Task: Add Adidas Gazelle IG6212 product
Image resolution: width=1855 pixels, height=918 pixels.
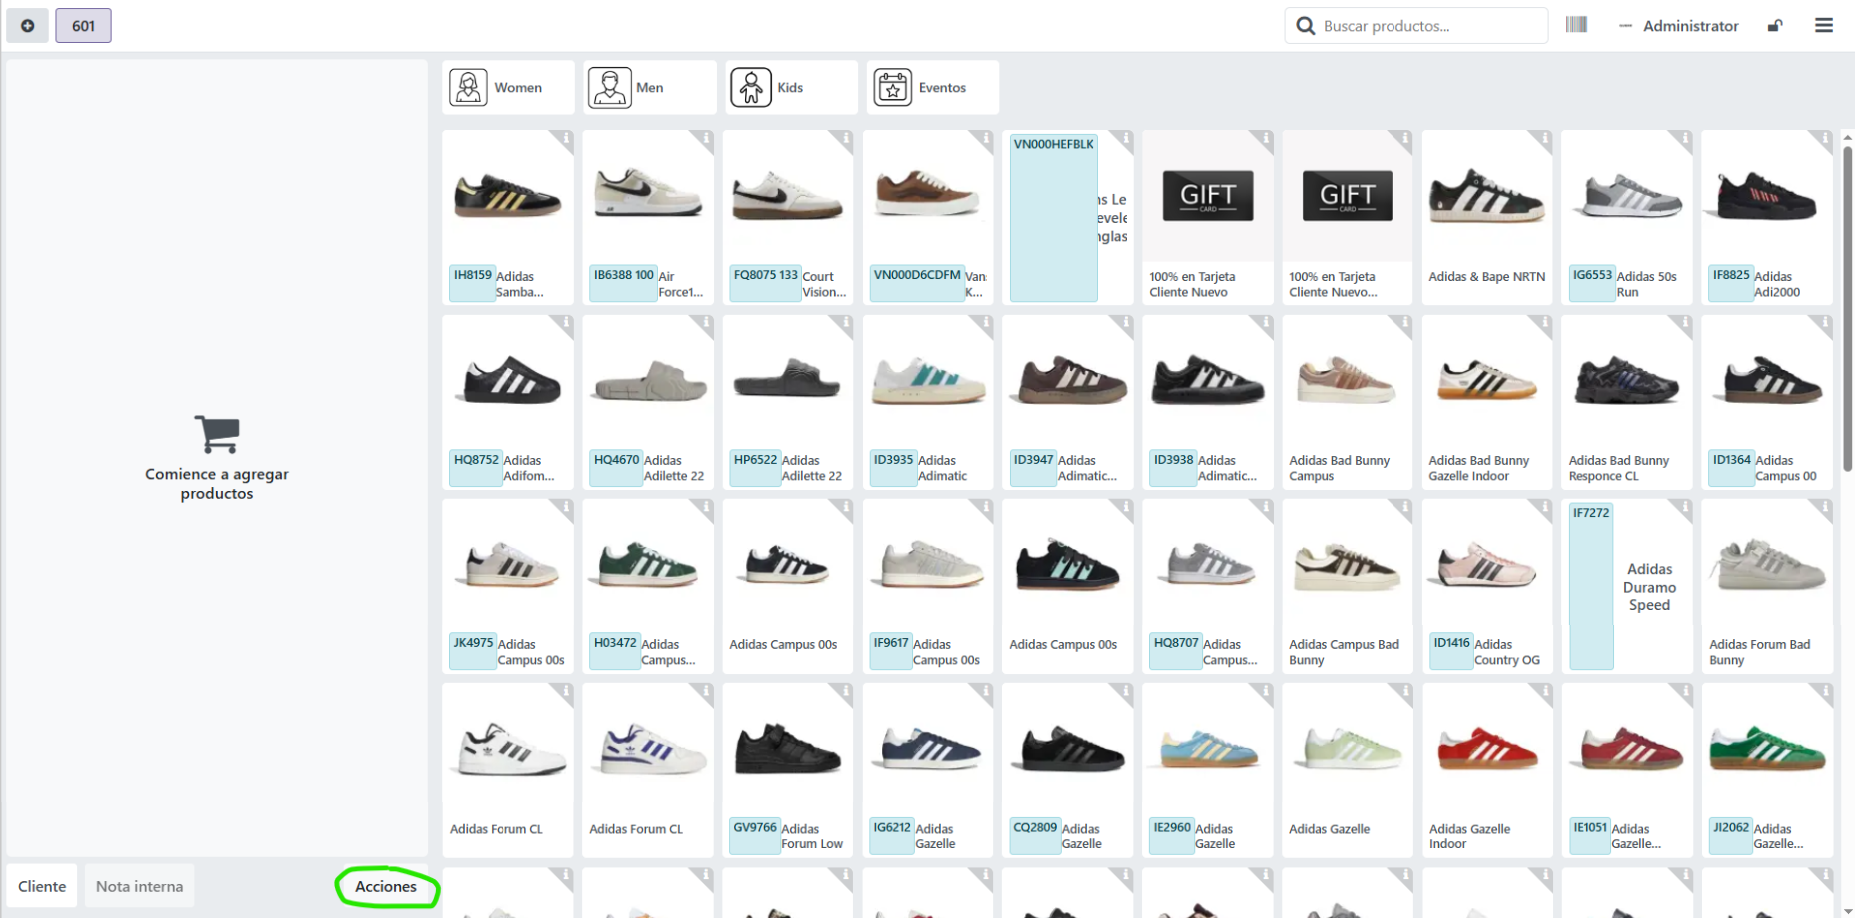Action: (928, 770)
